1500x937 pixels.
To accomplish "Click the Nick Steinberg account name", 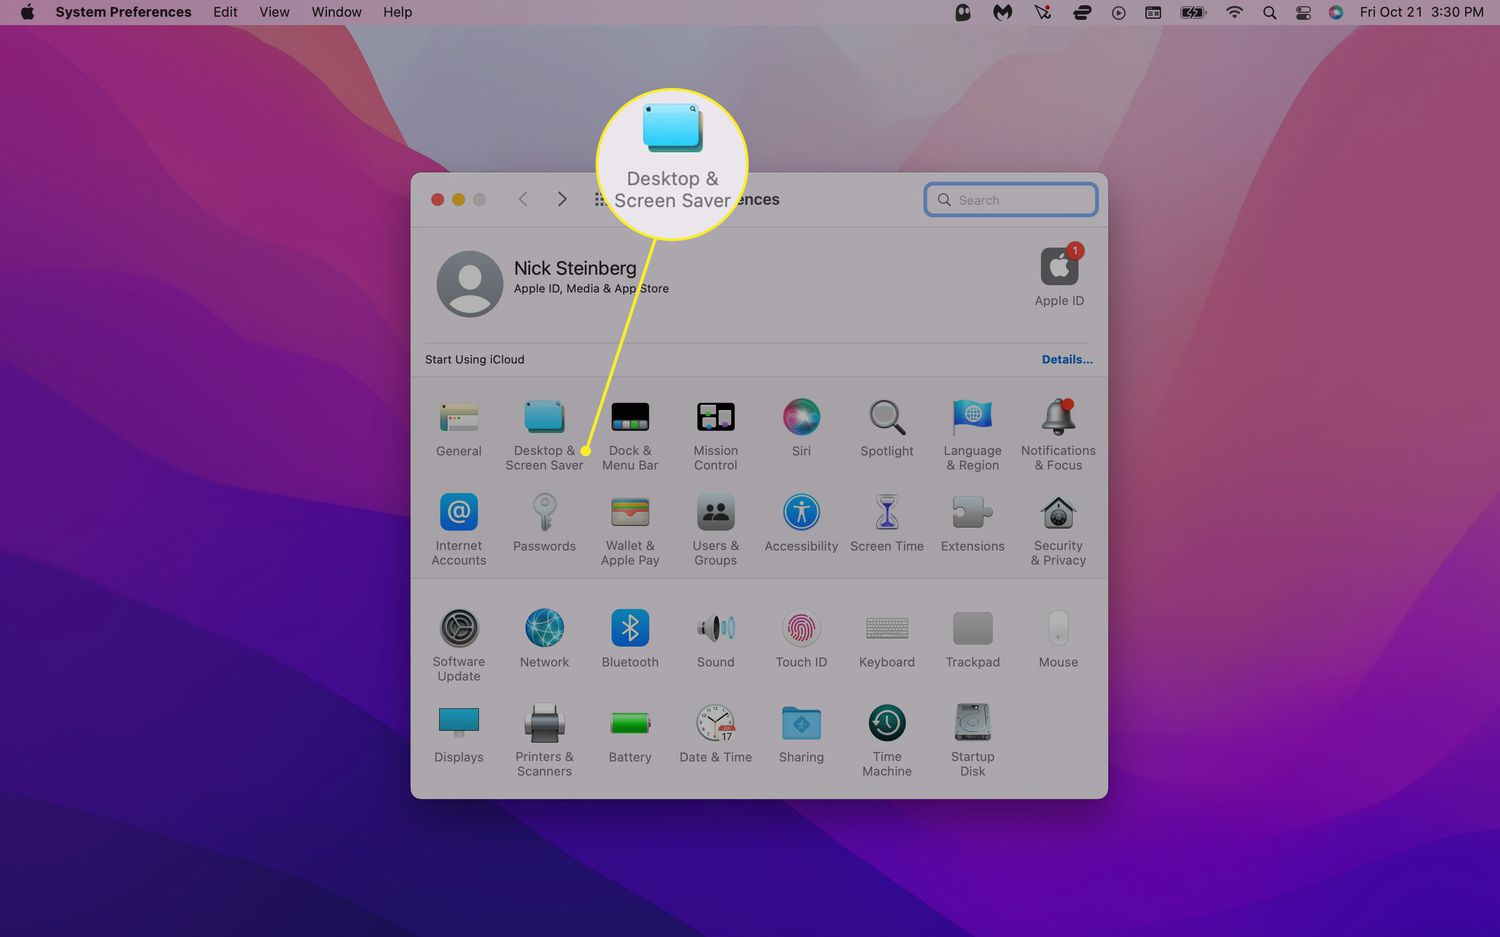I will point(575,268).
